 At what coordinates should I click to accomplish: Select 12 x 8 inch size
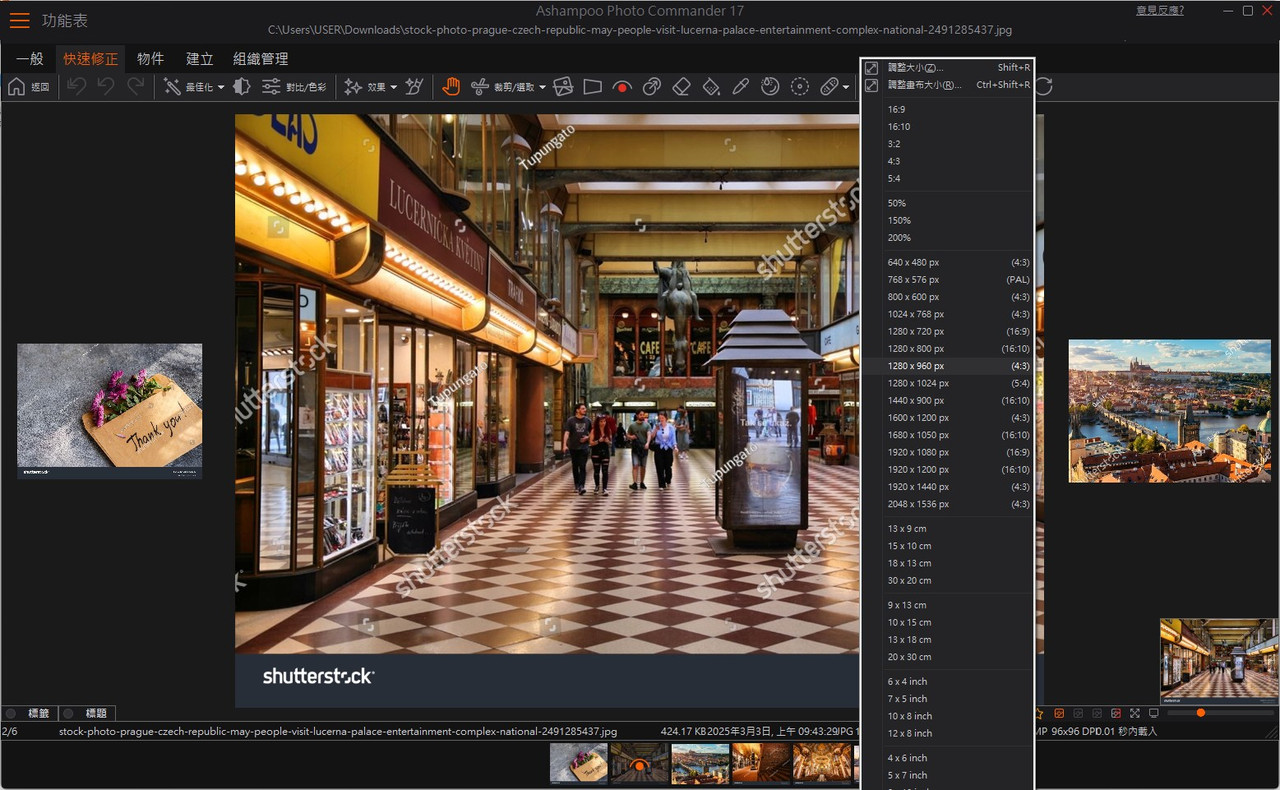947,733
